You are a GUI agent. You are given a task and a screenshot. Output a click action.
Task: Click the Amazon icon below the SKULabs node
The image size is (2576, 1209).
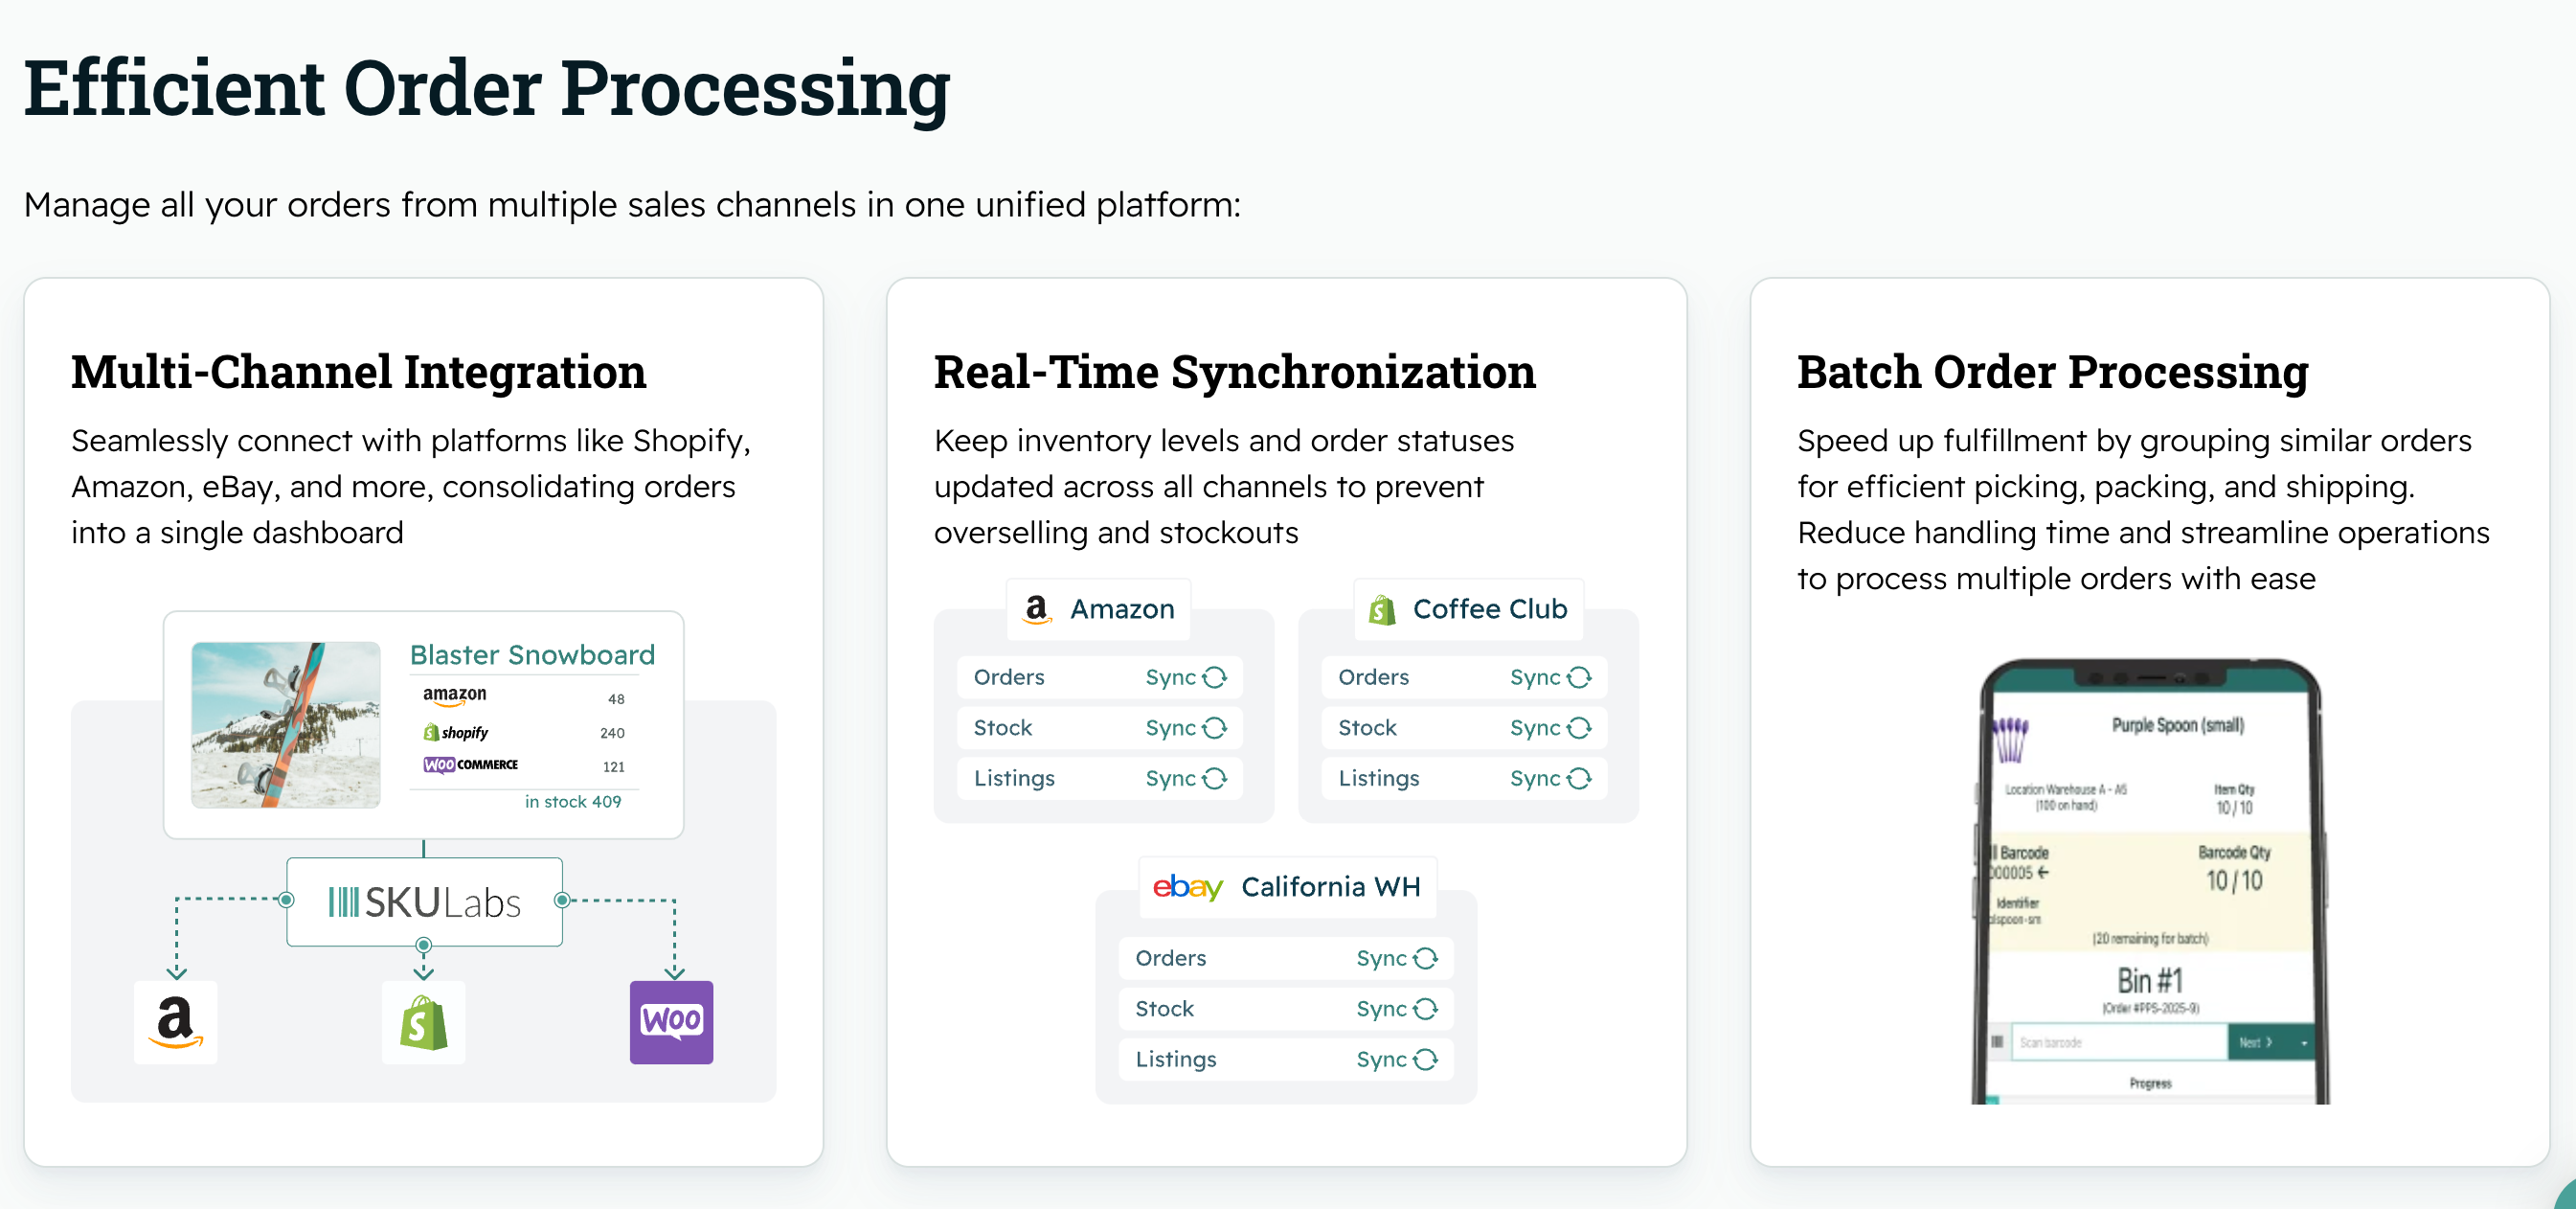pyautogui.click(x=175, y=1022)
